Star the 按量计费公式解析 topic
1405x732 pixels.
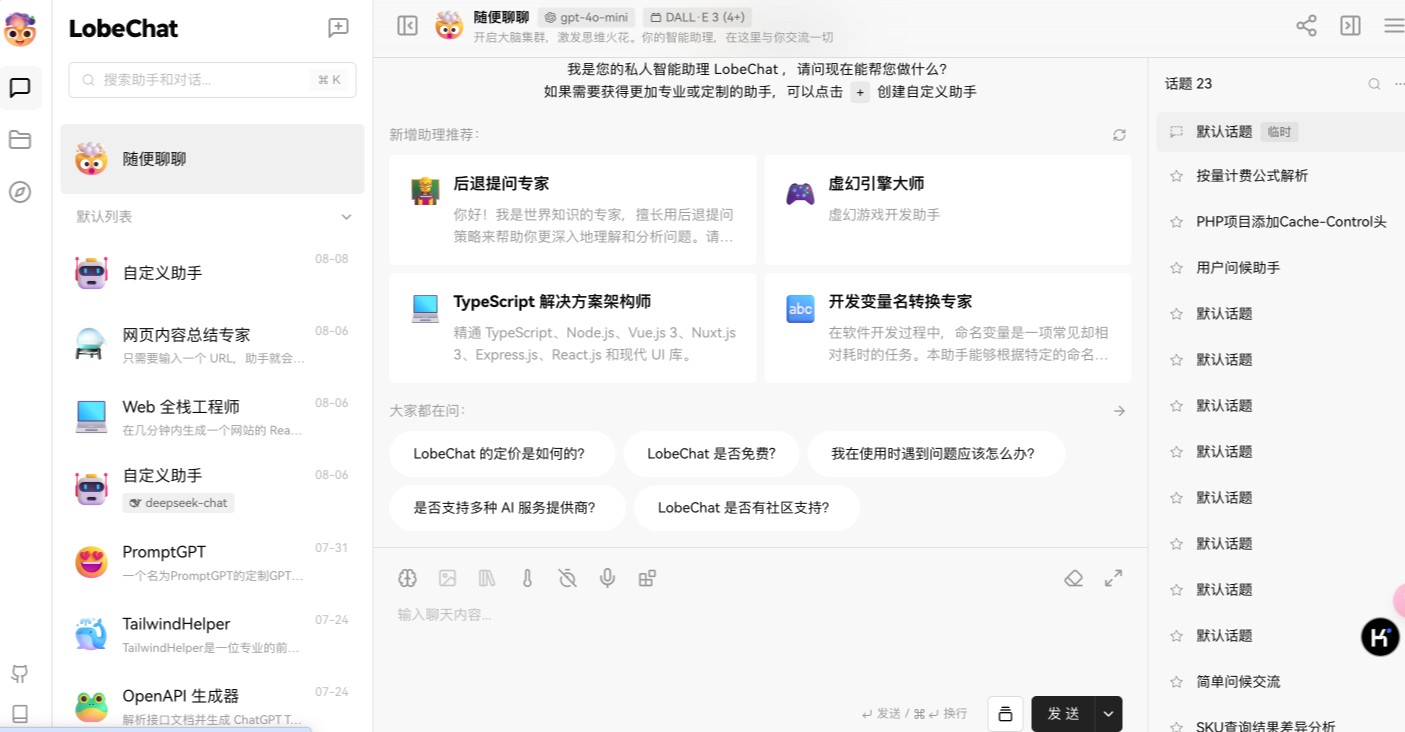pos(1176,176)
